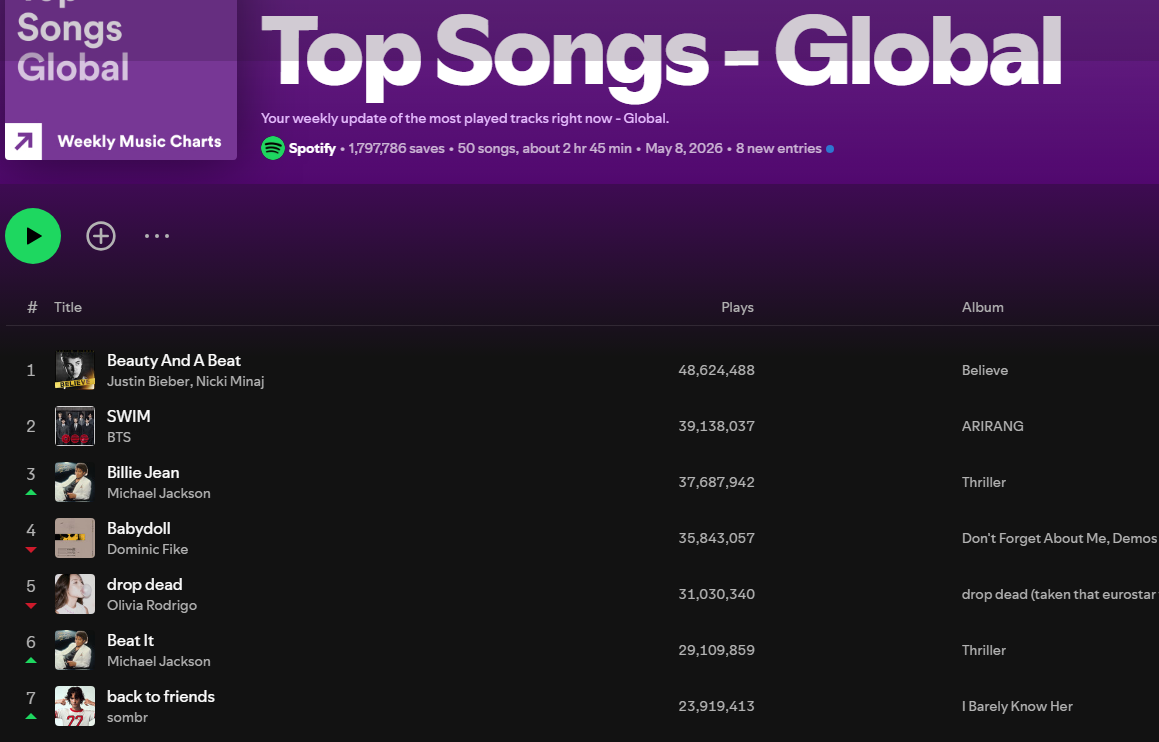The image size is (1159, 742).
Task: Click play count 31,030,340
Action: coord(716,594)
